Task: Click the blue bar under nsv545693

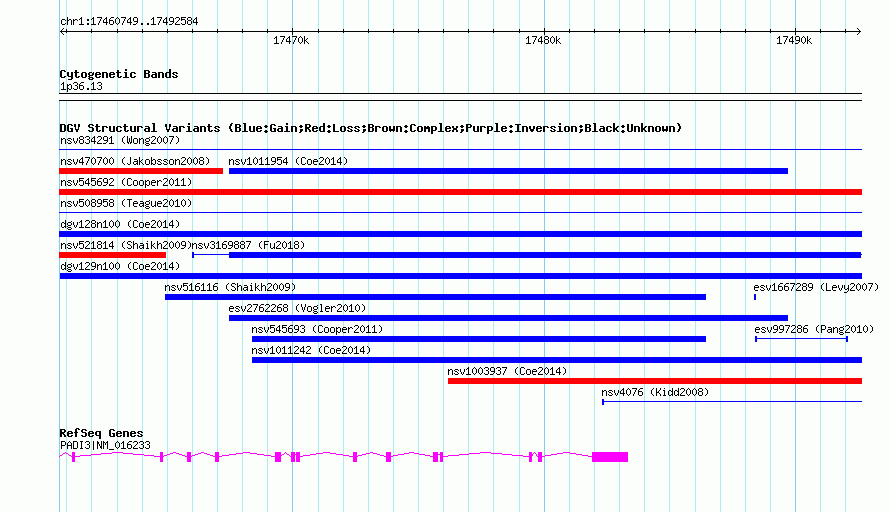Action: (478, 339)
